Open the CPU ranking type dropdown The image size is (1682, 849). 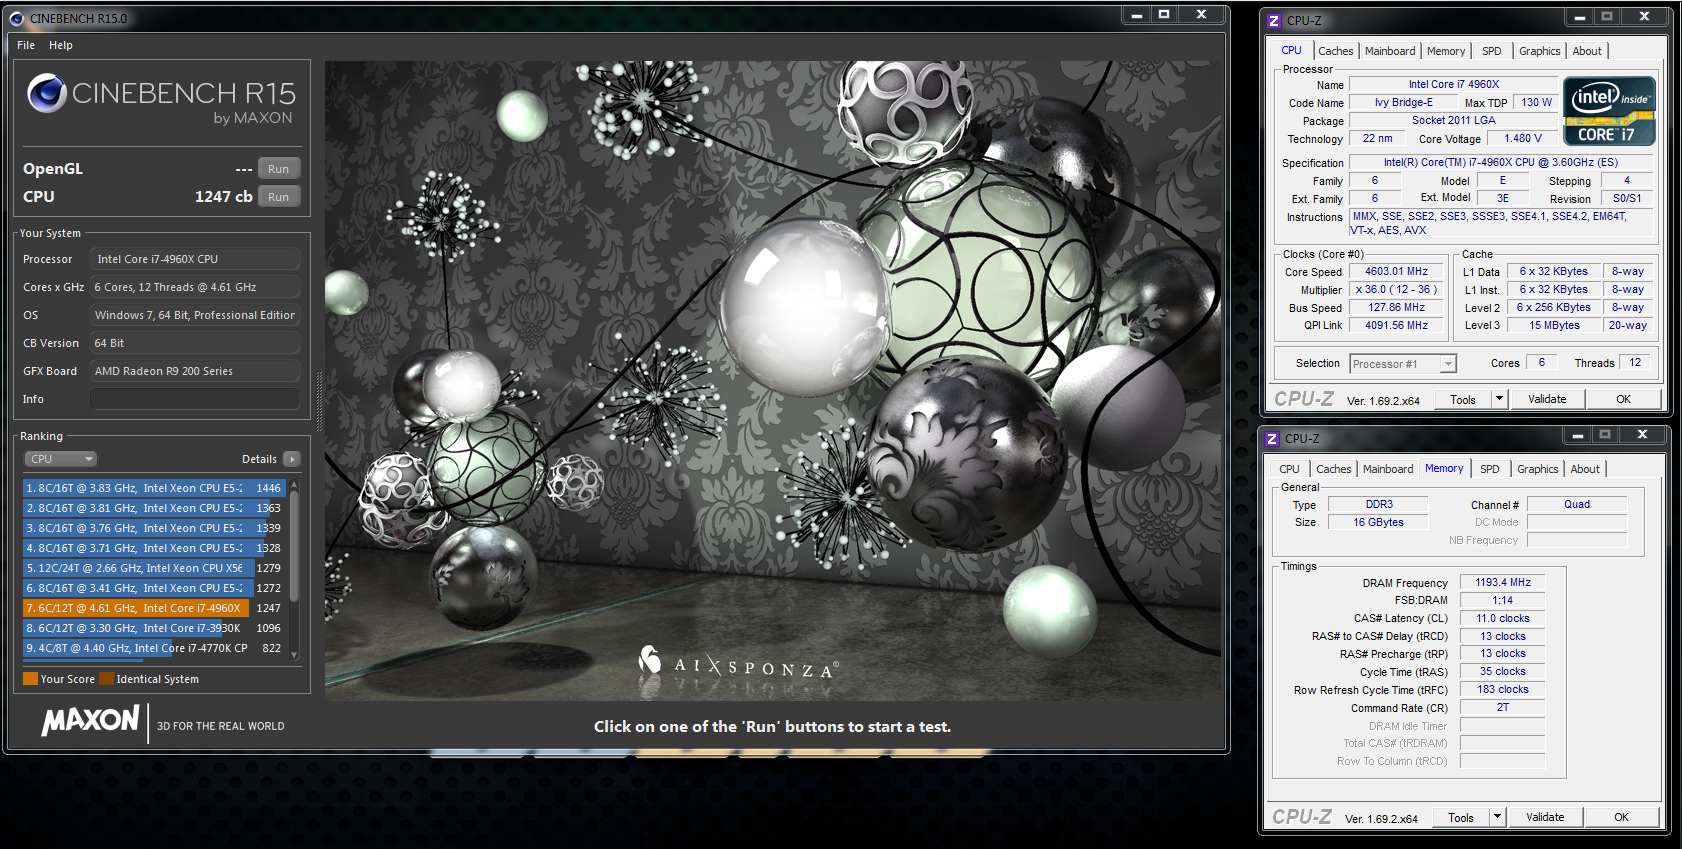point(60,459)
